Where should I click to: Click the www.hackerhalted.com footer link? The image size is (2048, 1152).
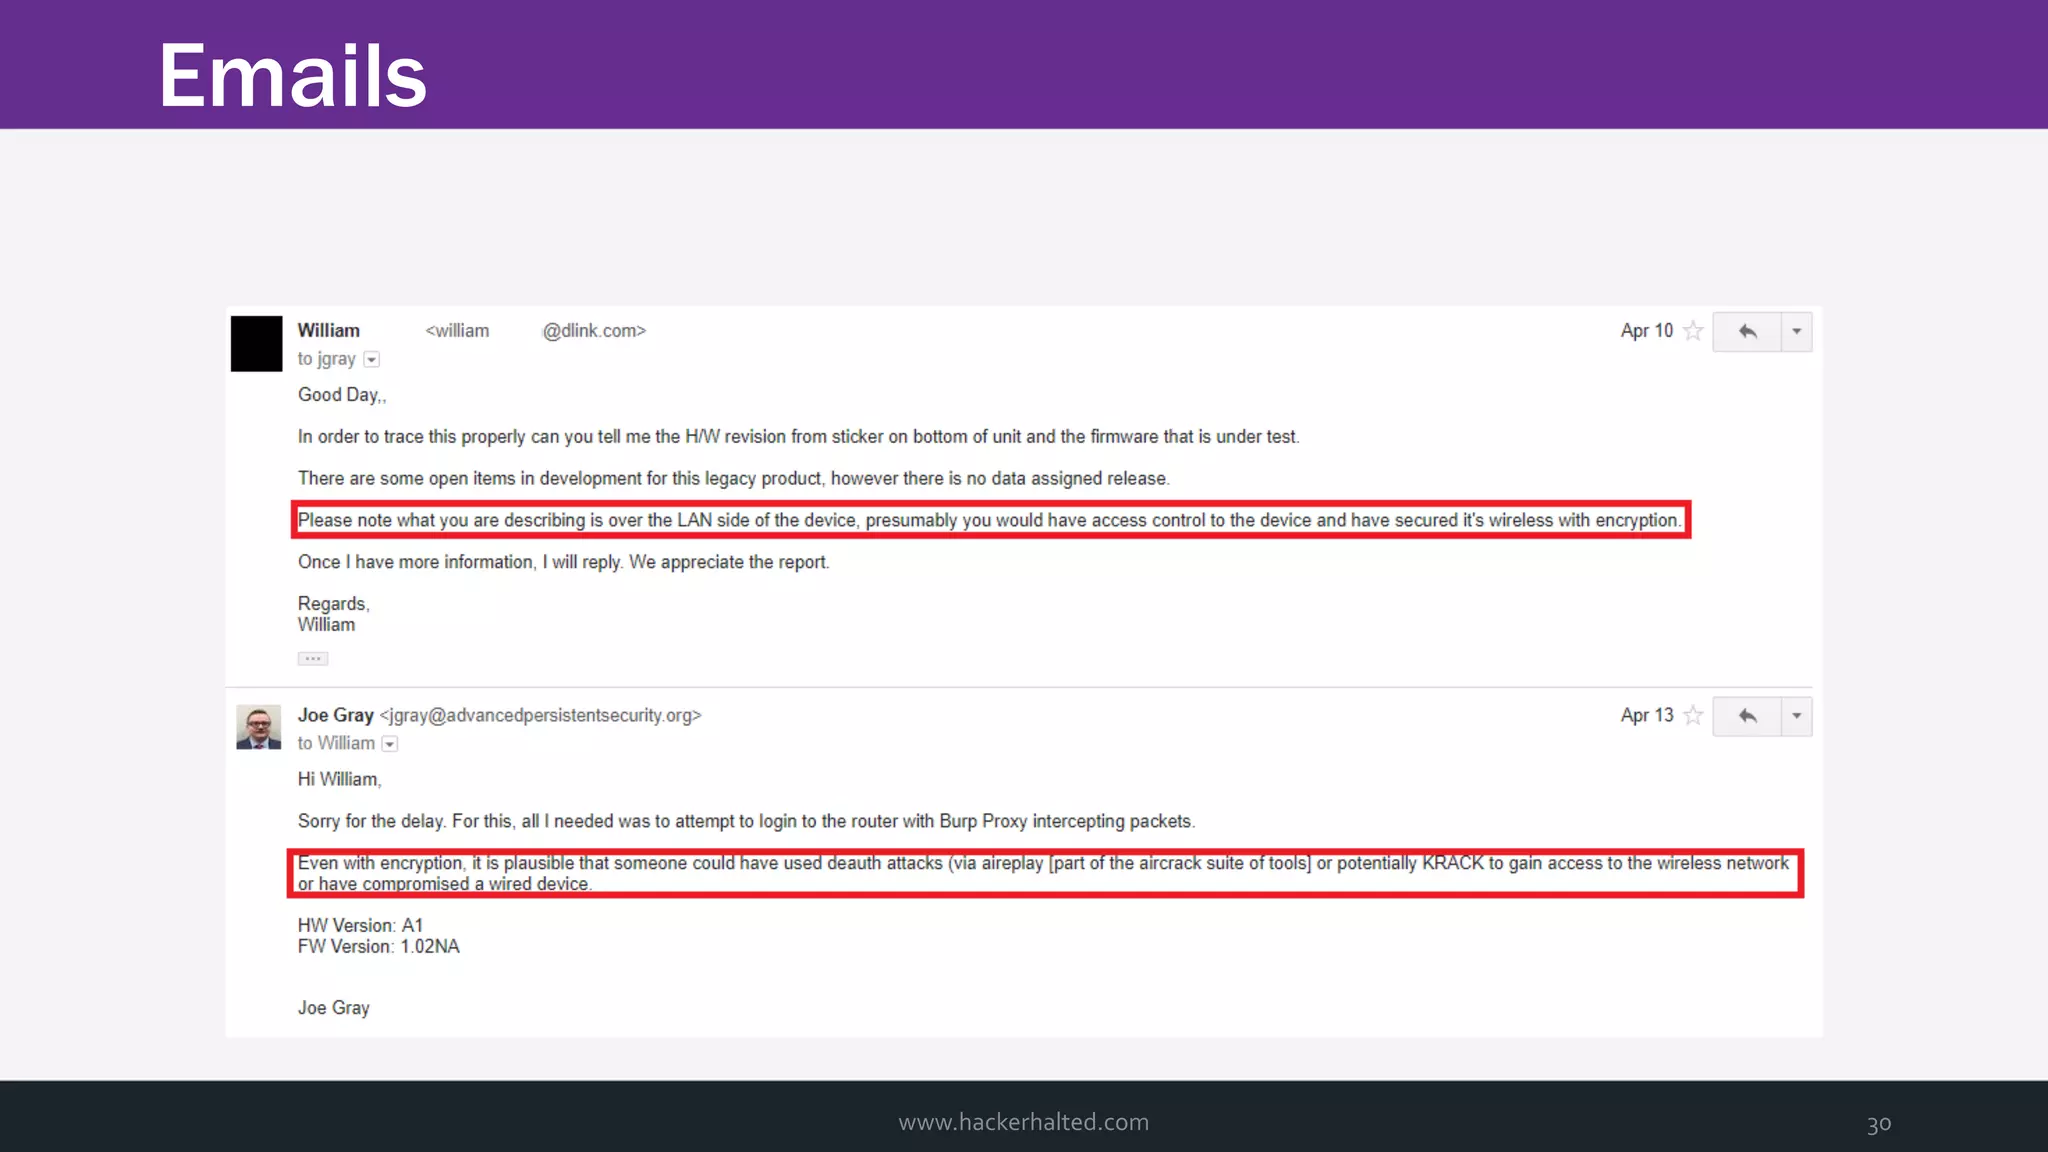pyautogui.click(x=1024, y=1122)
